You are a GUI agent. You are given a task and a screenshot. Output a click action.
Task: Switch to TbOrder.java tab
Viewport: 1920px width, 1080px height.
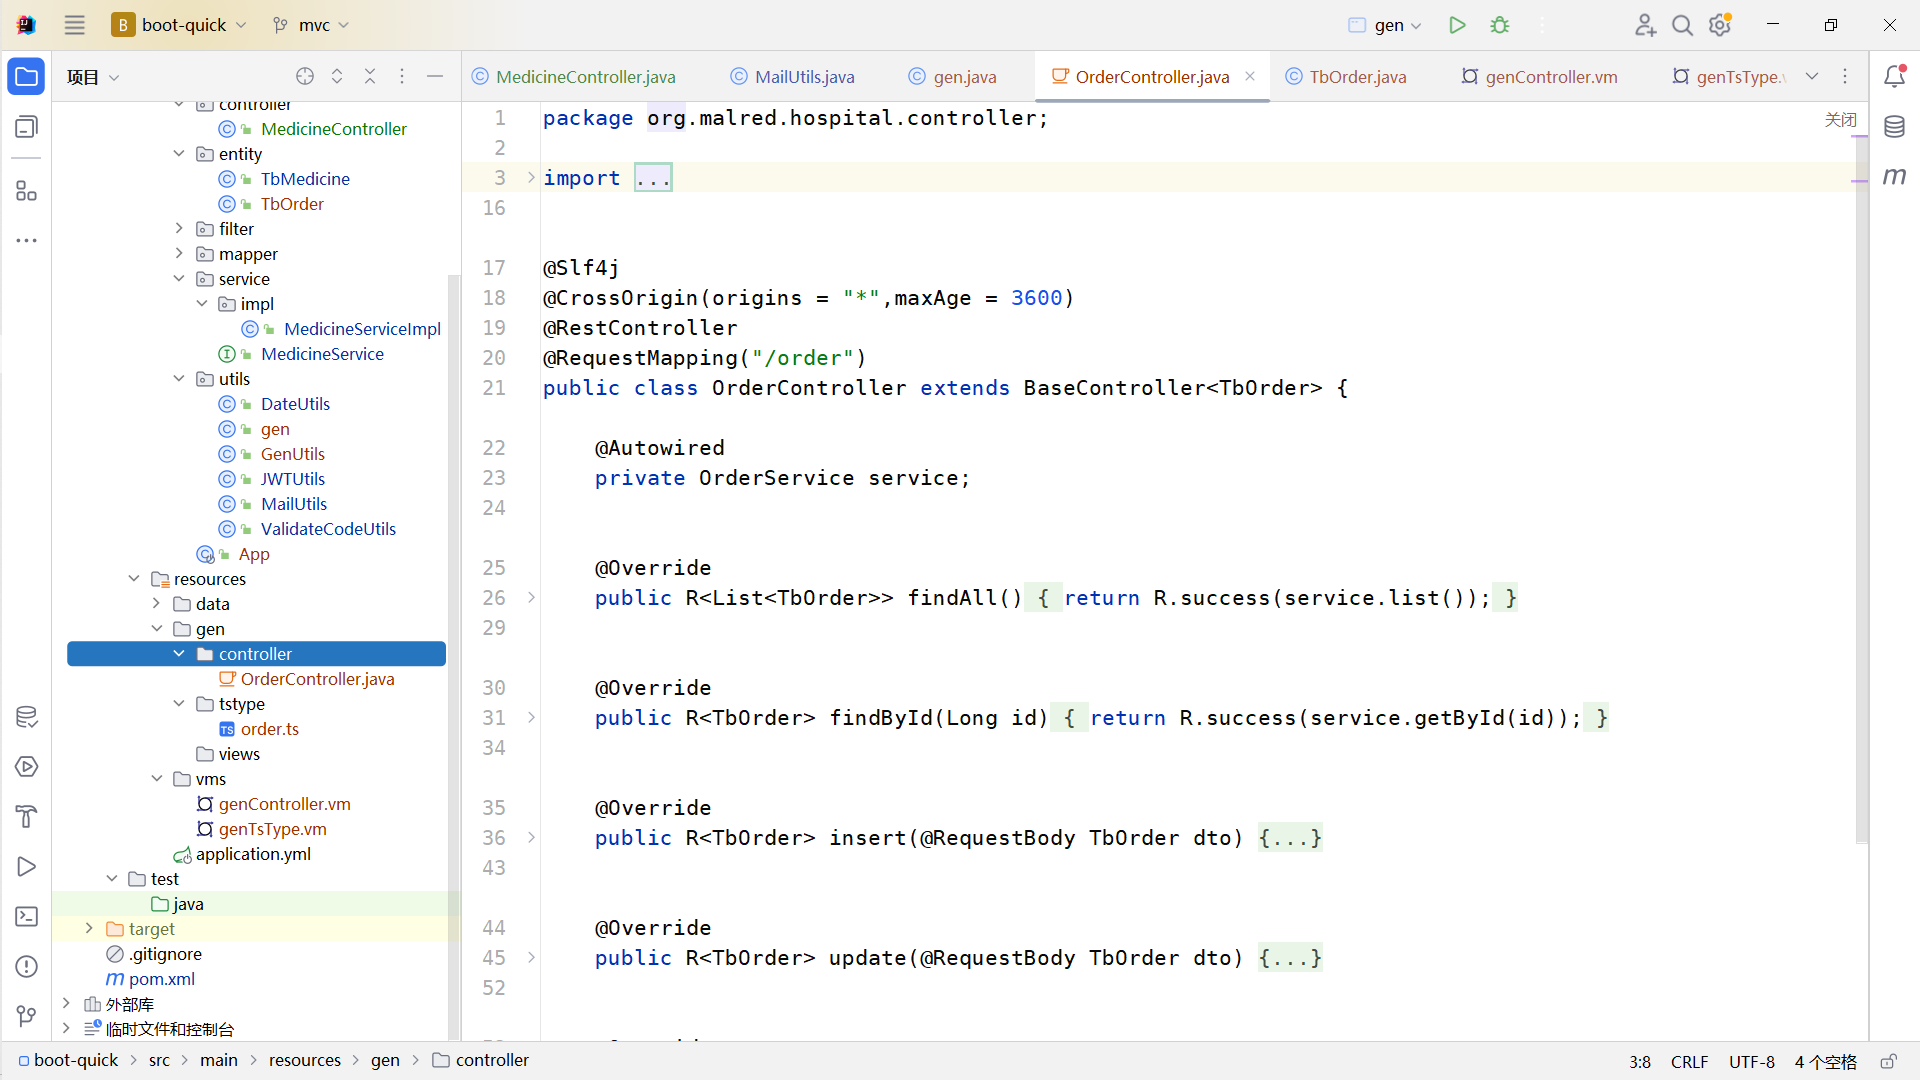coord(1346,77)
